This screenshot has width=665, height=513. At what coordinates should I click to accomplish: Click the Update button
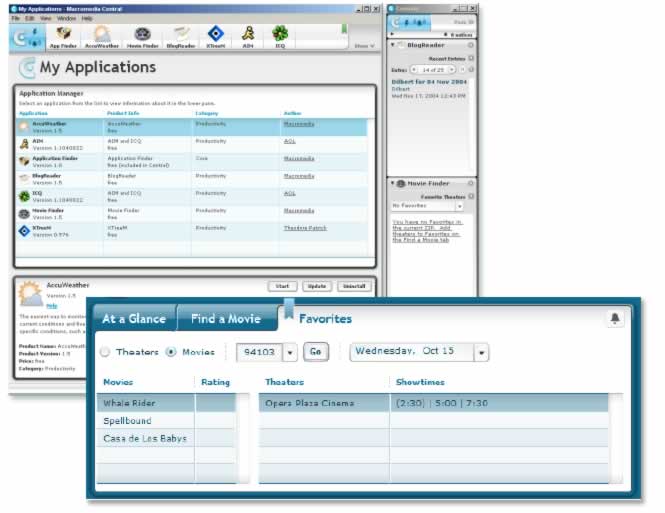(317, 286)
